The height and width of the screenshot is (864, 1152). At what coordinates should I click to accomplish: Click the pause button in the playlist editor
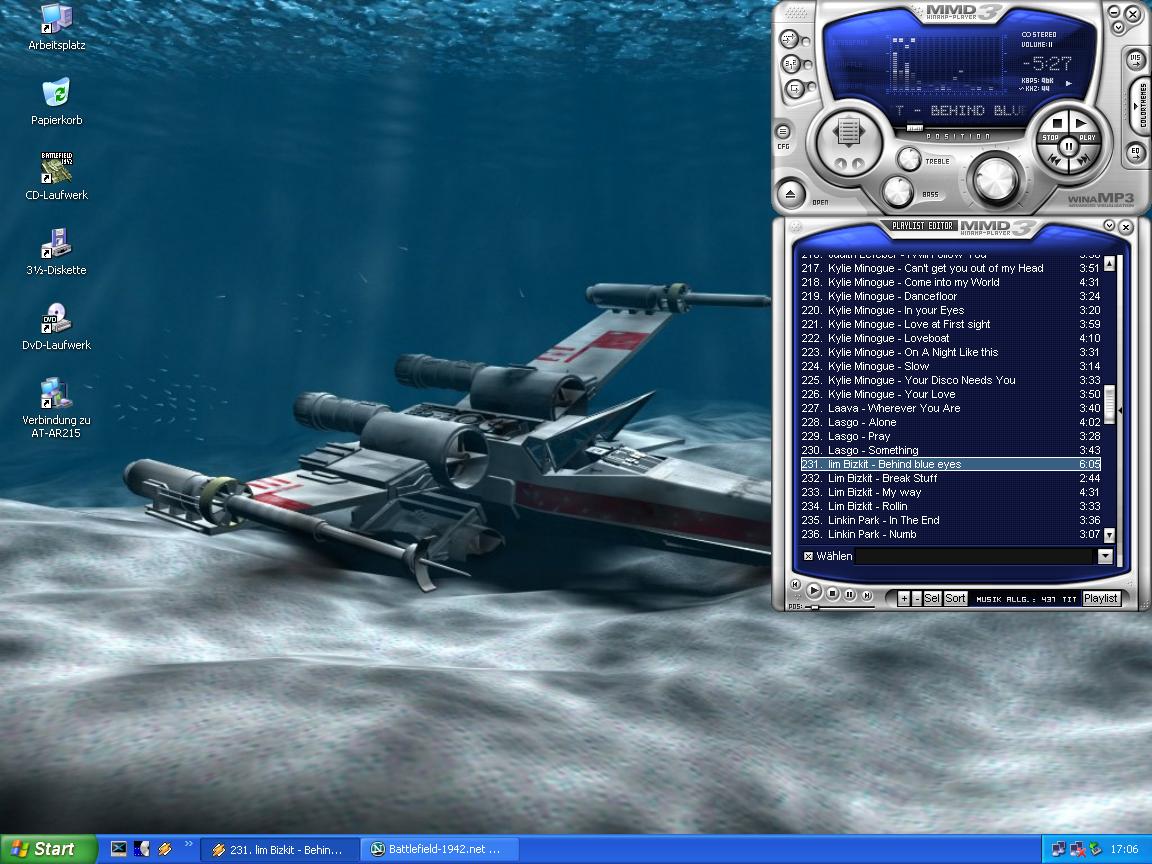click(x=850, y=594)
